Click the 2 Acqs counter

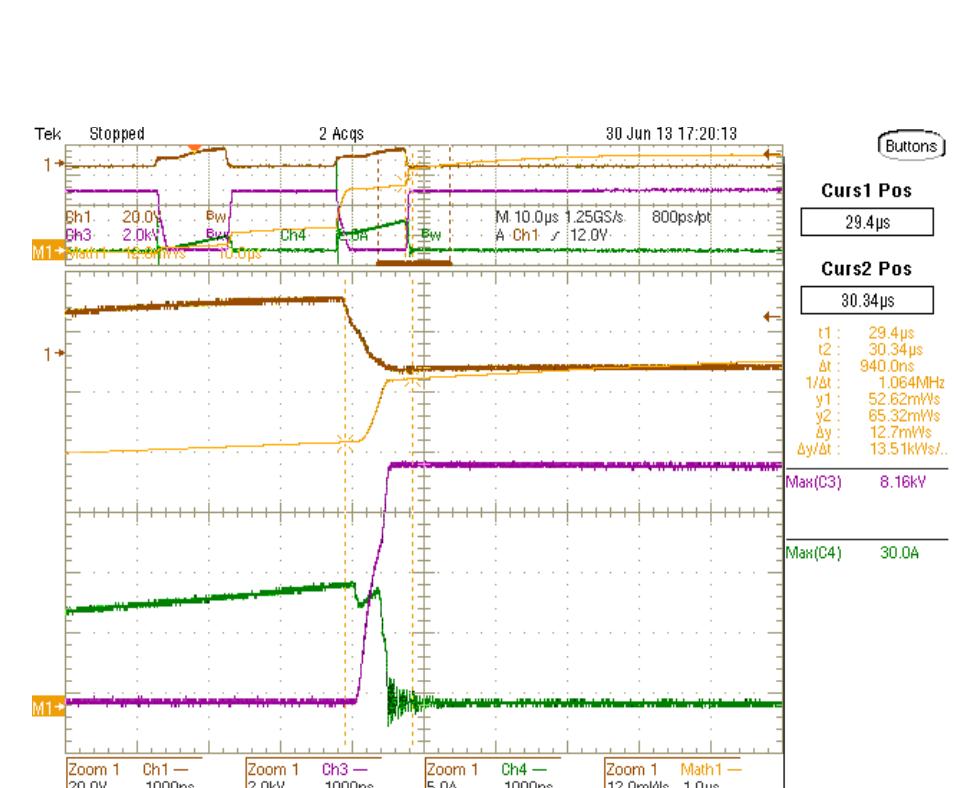tap(341, 133)
